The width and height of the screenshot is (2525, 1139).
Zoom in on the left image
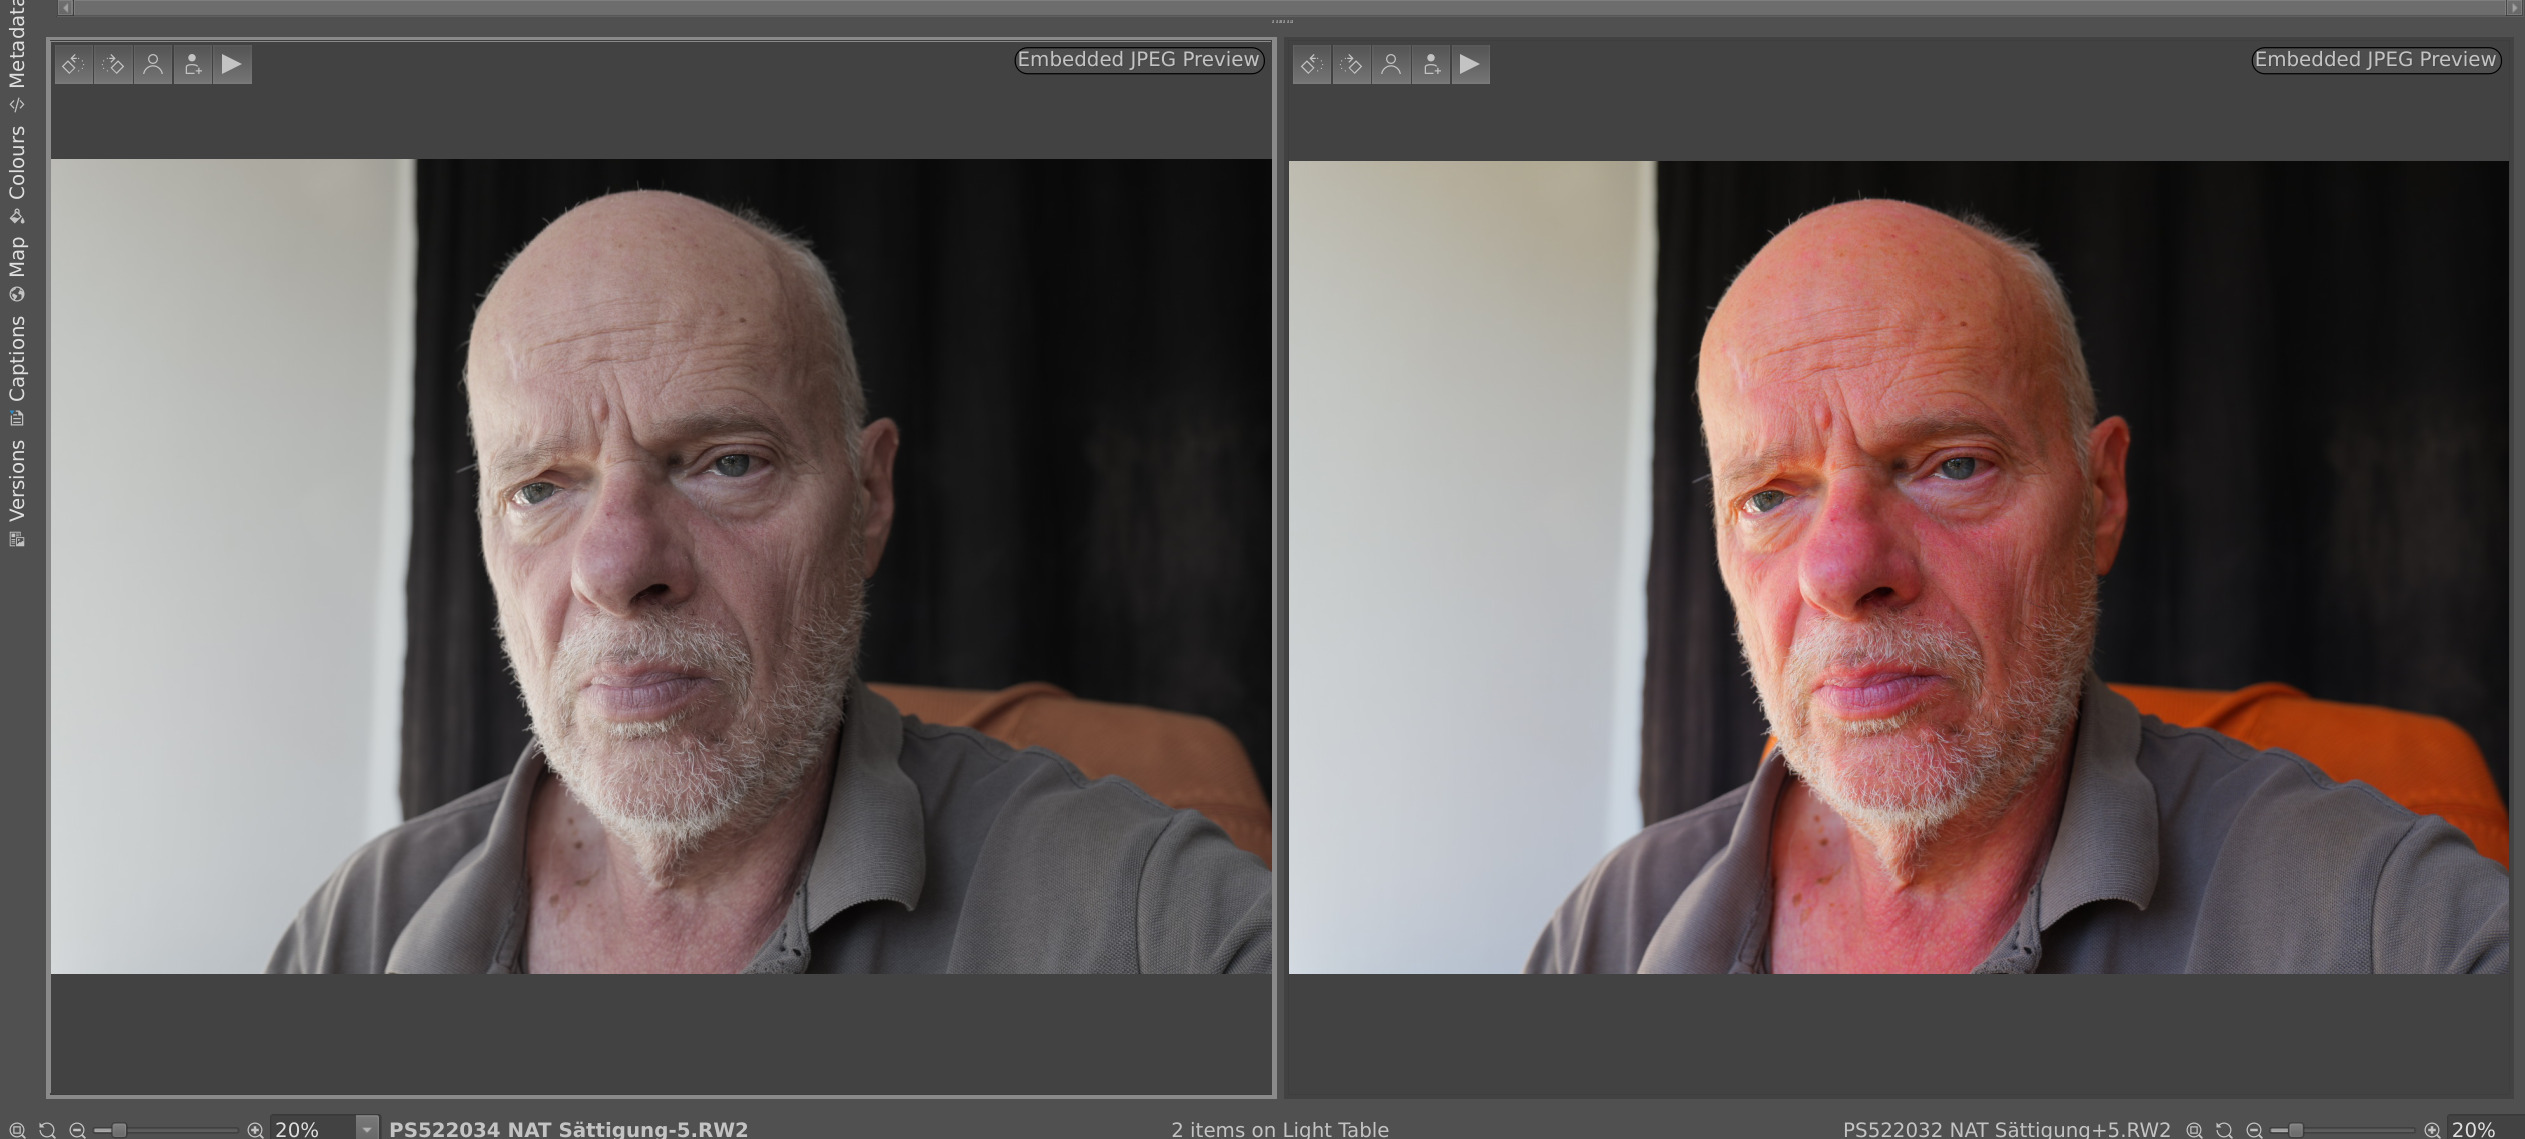click(x=255, y=1129)
